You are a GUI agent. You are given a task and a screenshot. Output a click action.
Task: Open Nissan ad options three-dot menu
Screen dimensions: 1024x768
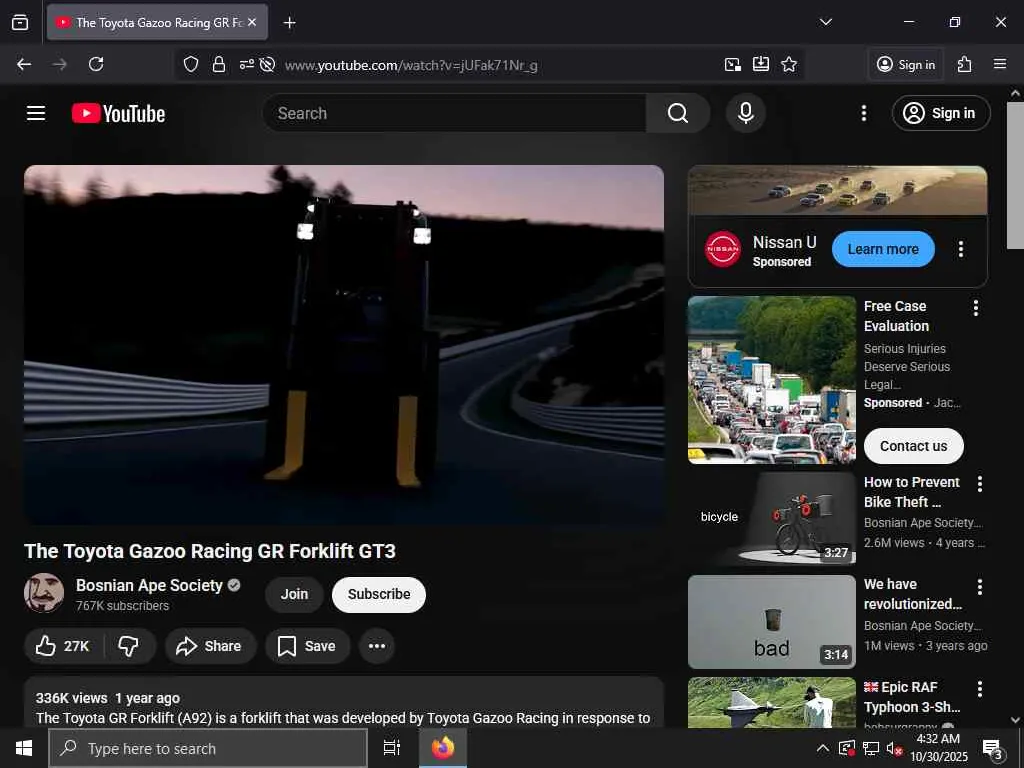click(961, 249)
